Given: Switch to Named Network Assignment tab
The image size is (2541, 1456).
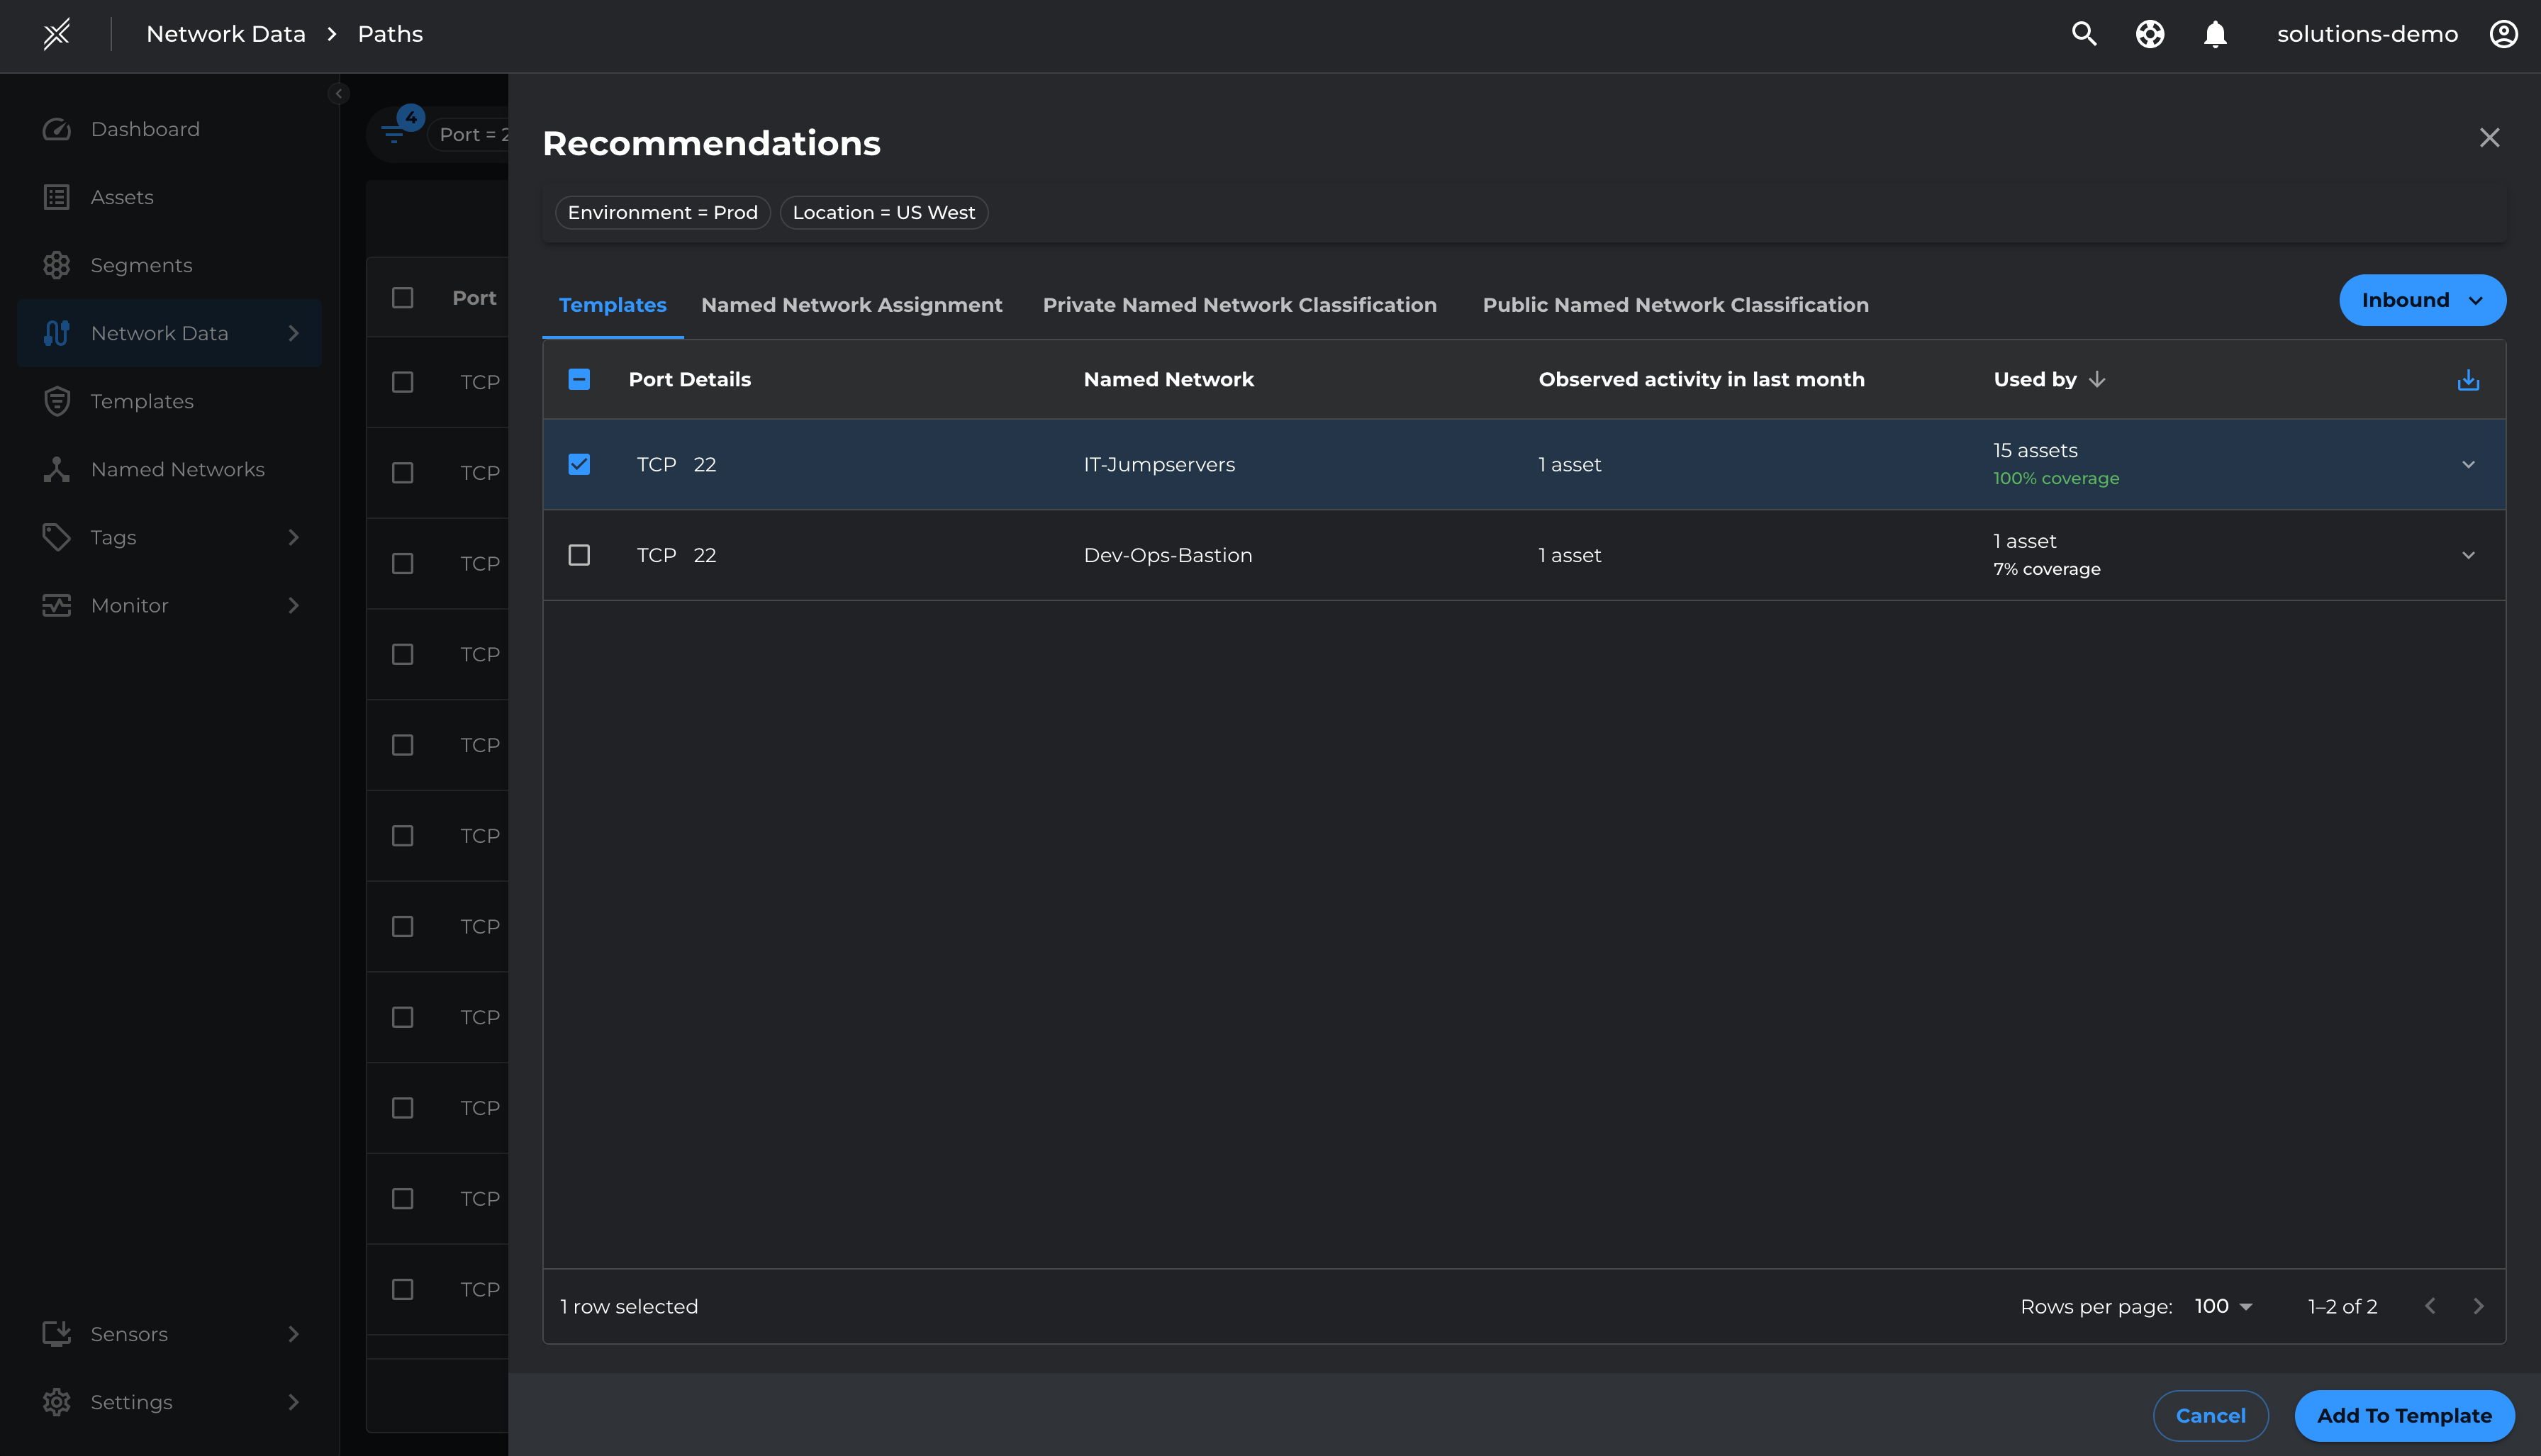Looking at the screenshot, I should (851, 305).
